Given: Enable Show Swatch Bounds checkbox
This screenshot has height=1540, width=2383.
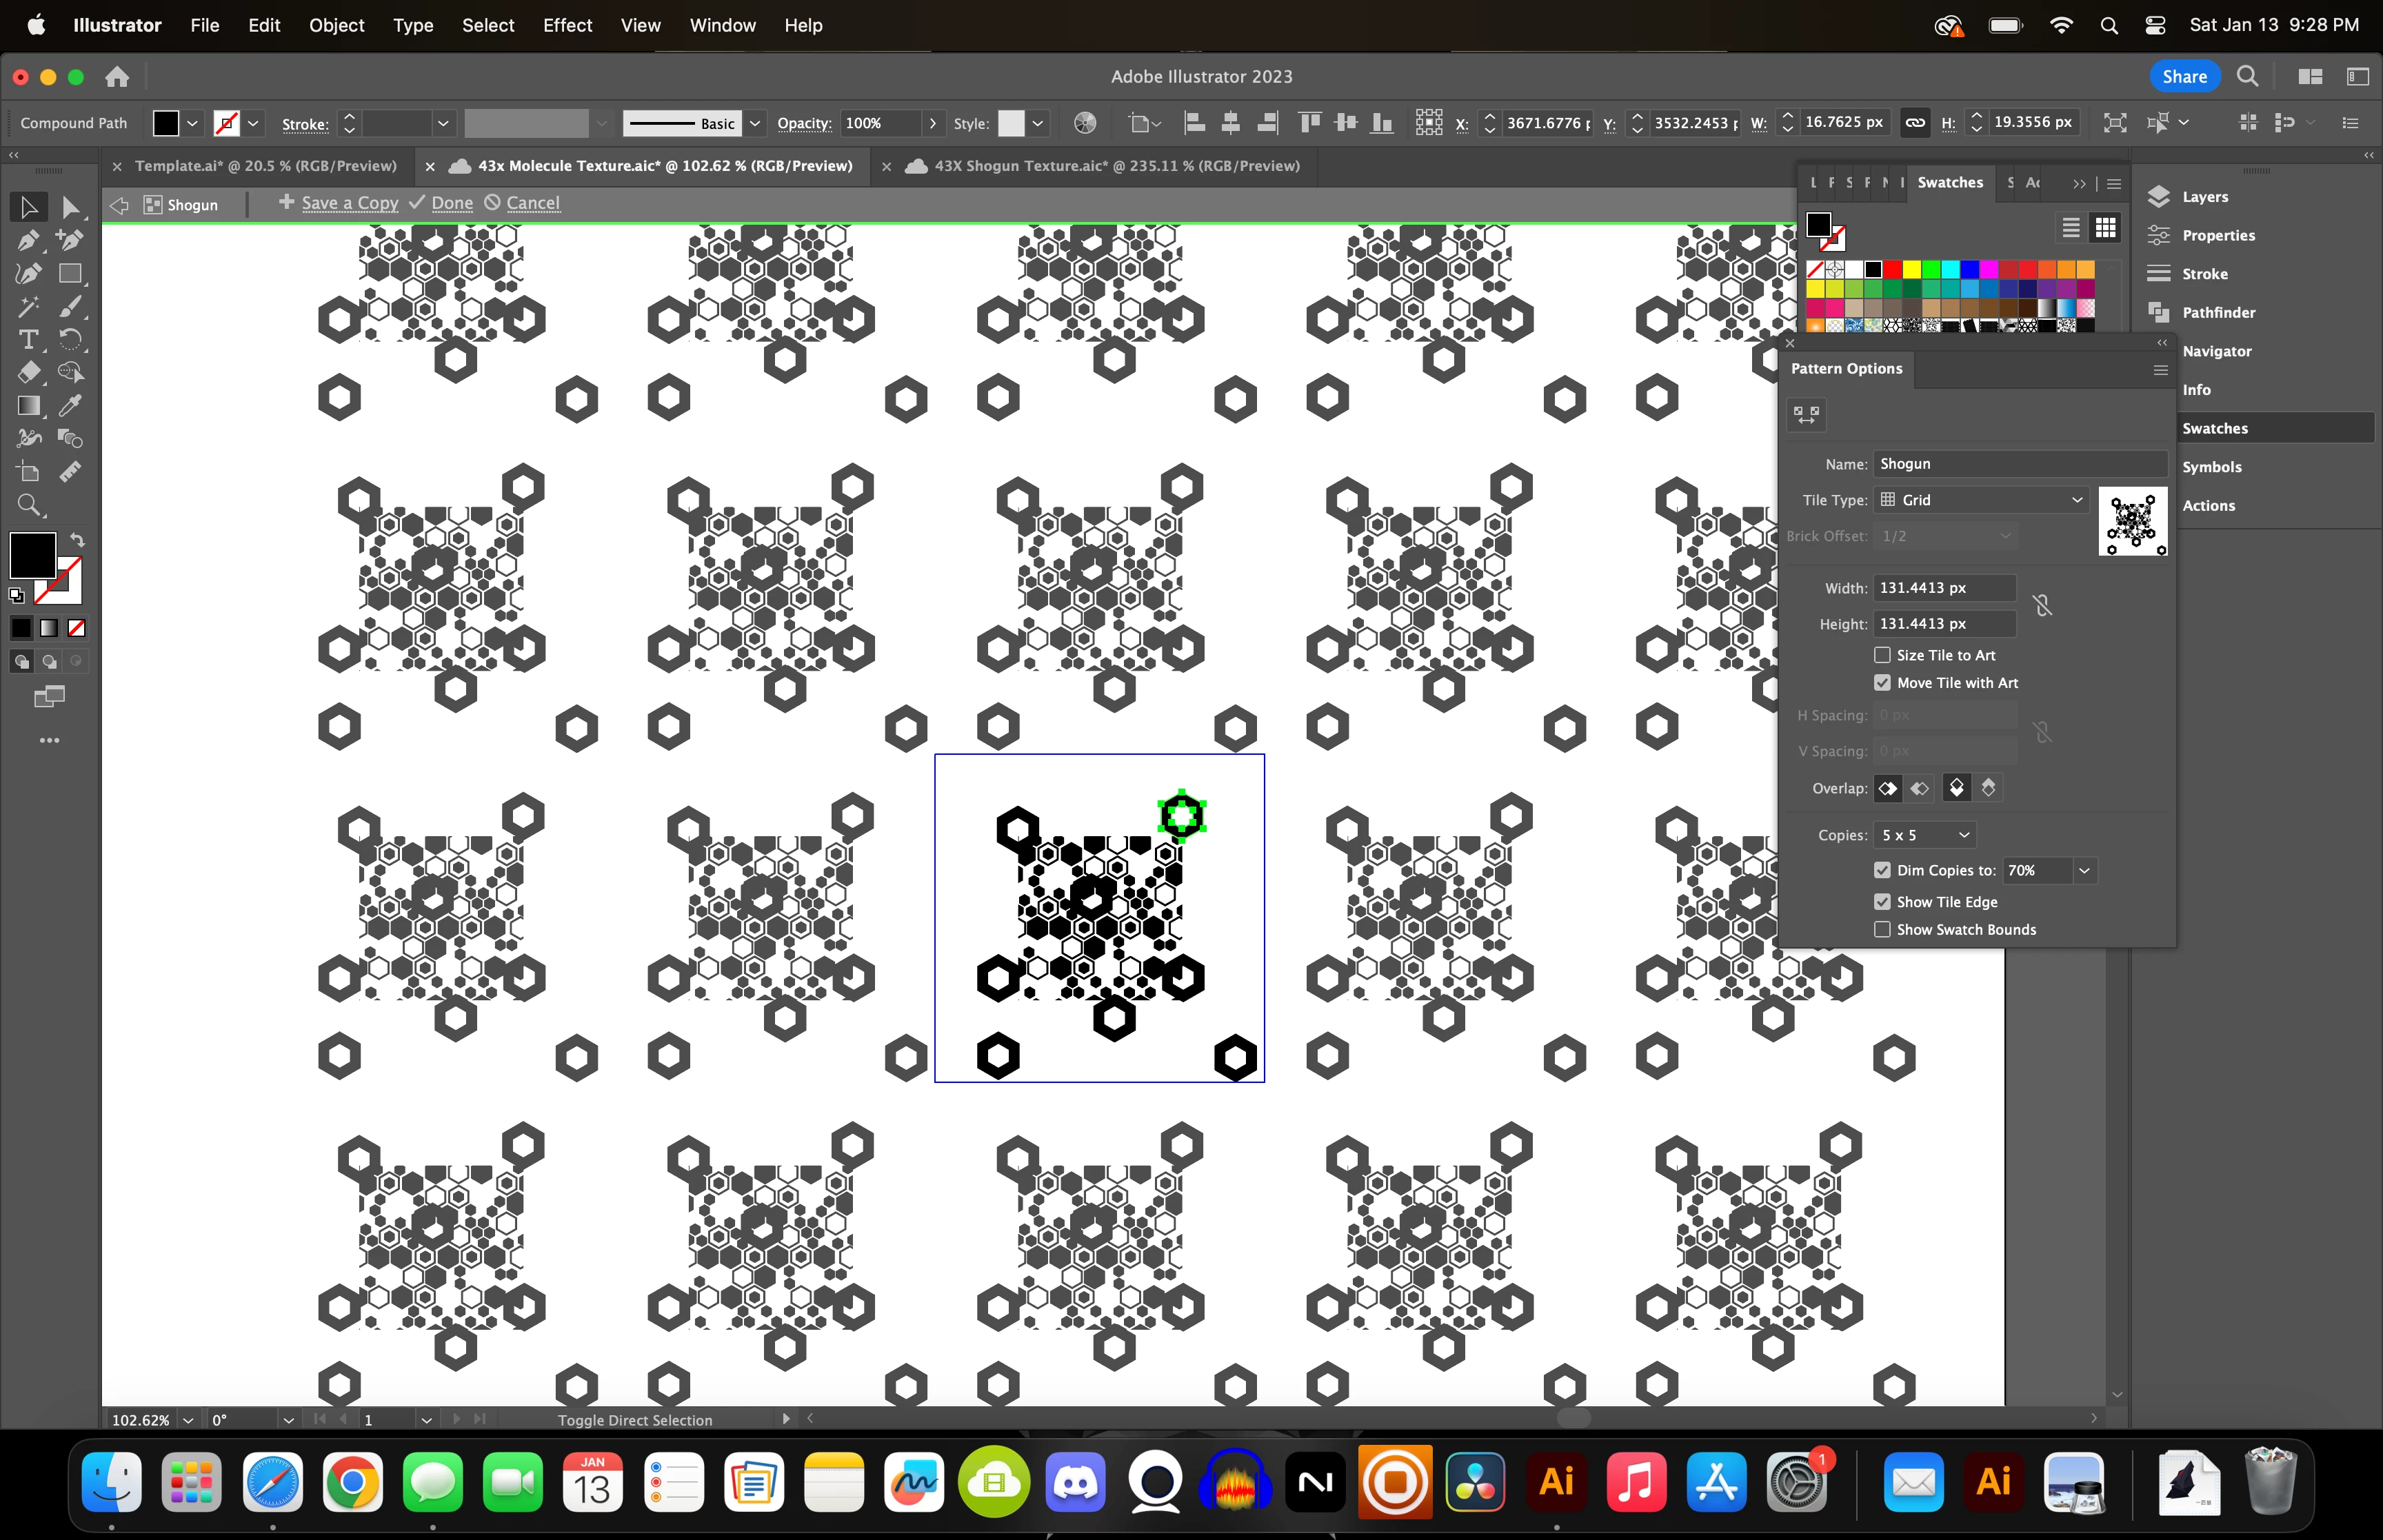Looking at the screenshot, I should (1882, 930).
